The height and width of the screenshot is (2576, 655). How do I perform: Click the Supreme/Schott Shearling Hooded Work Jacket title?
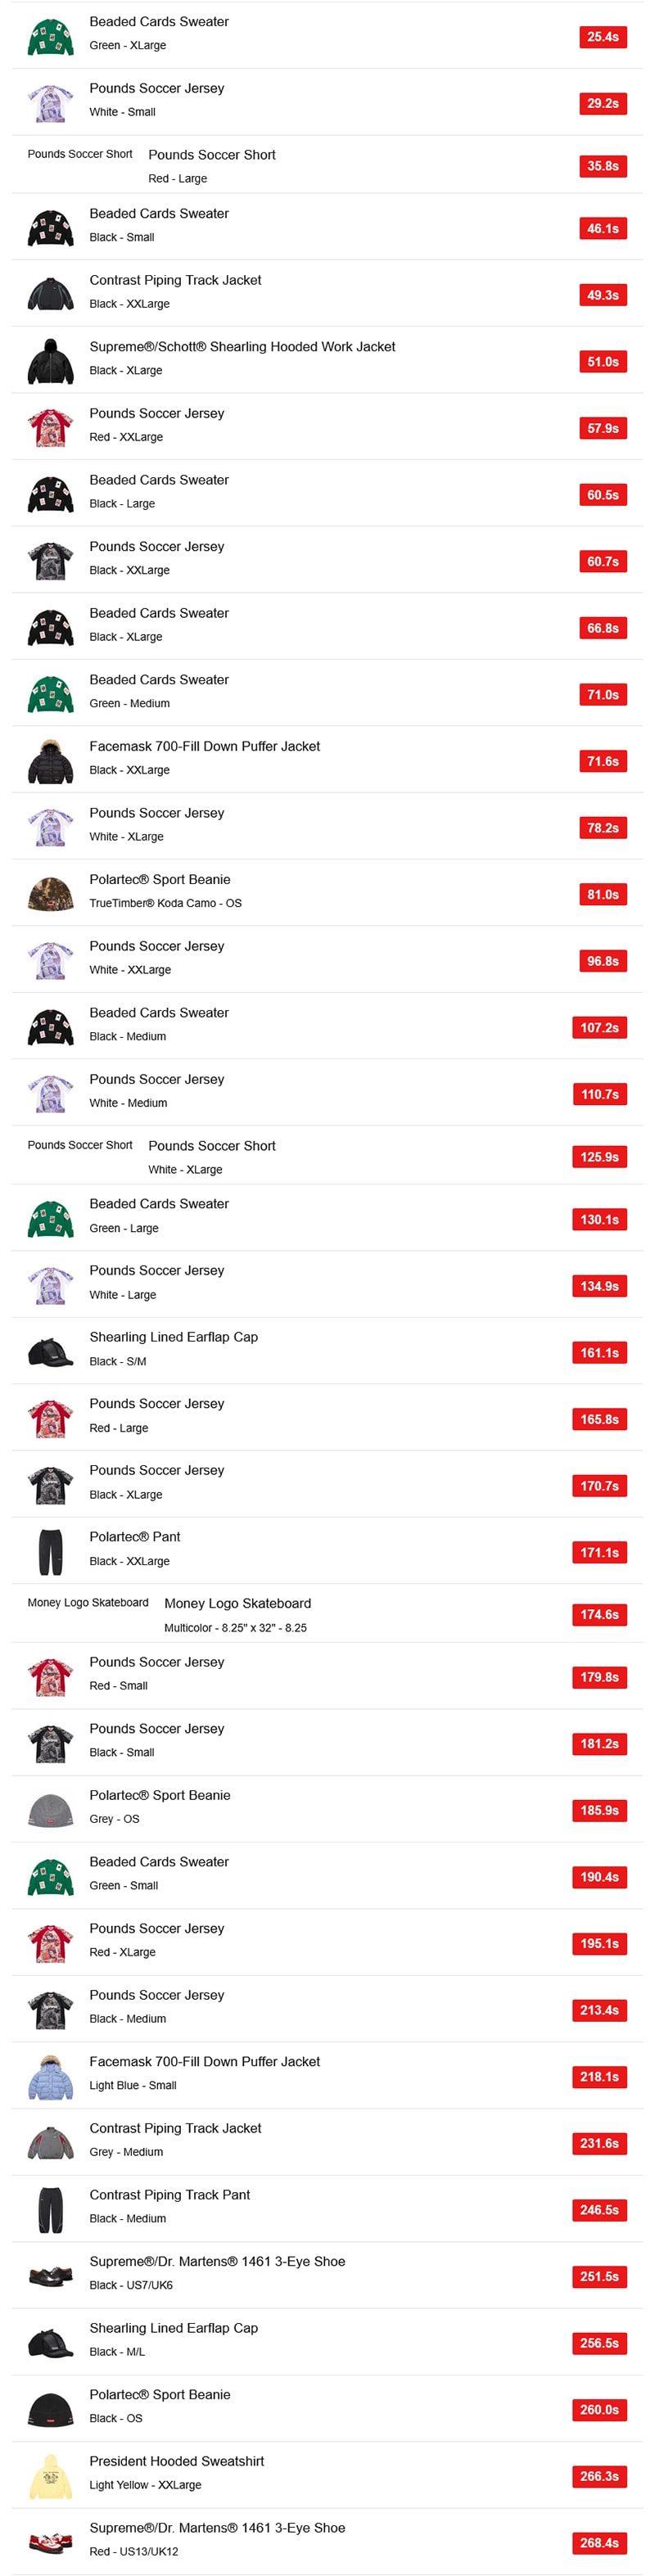pyautogui.click(x=242, y=347)
